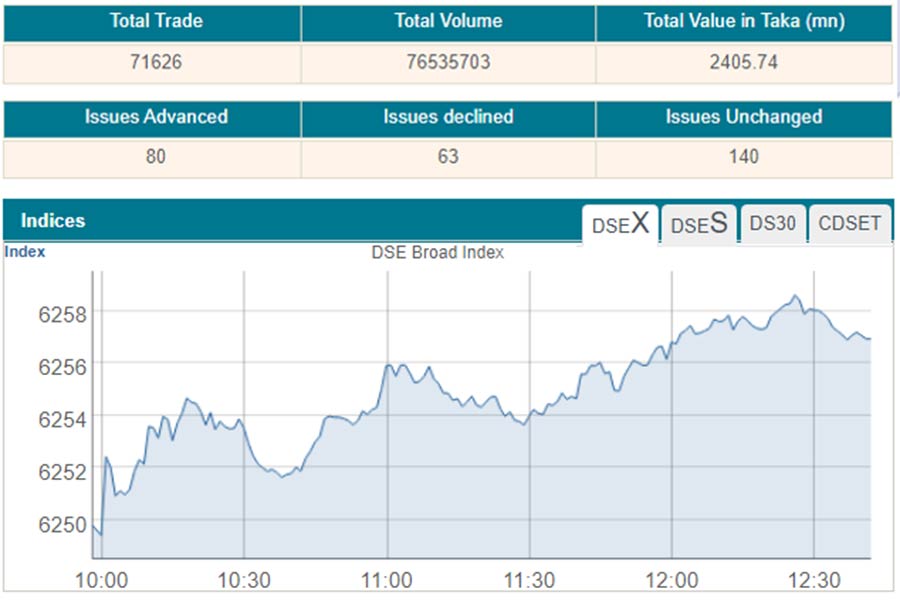
Task: Click the Total Trade column header
Action: (155, 21)
